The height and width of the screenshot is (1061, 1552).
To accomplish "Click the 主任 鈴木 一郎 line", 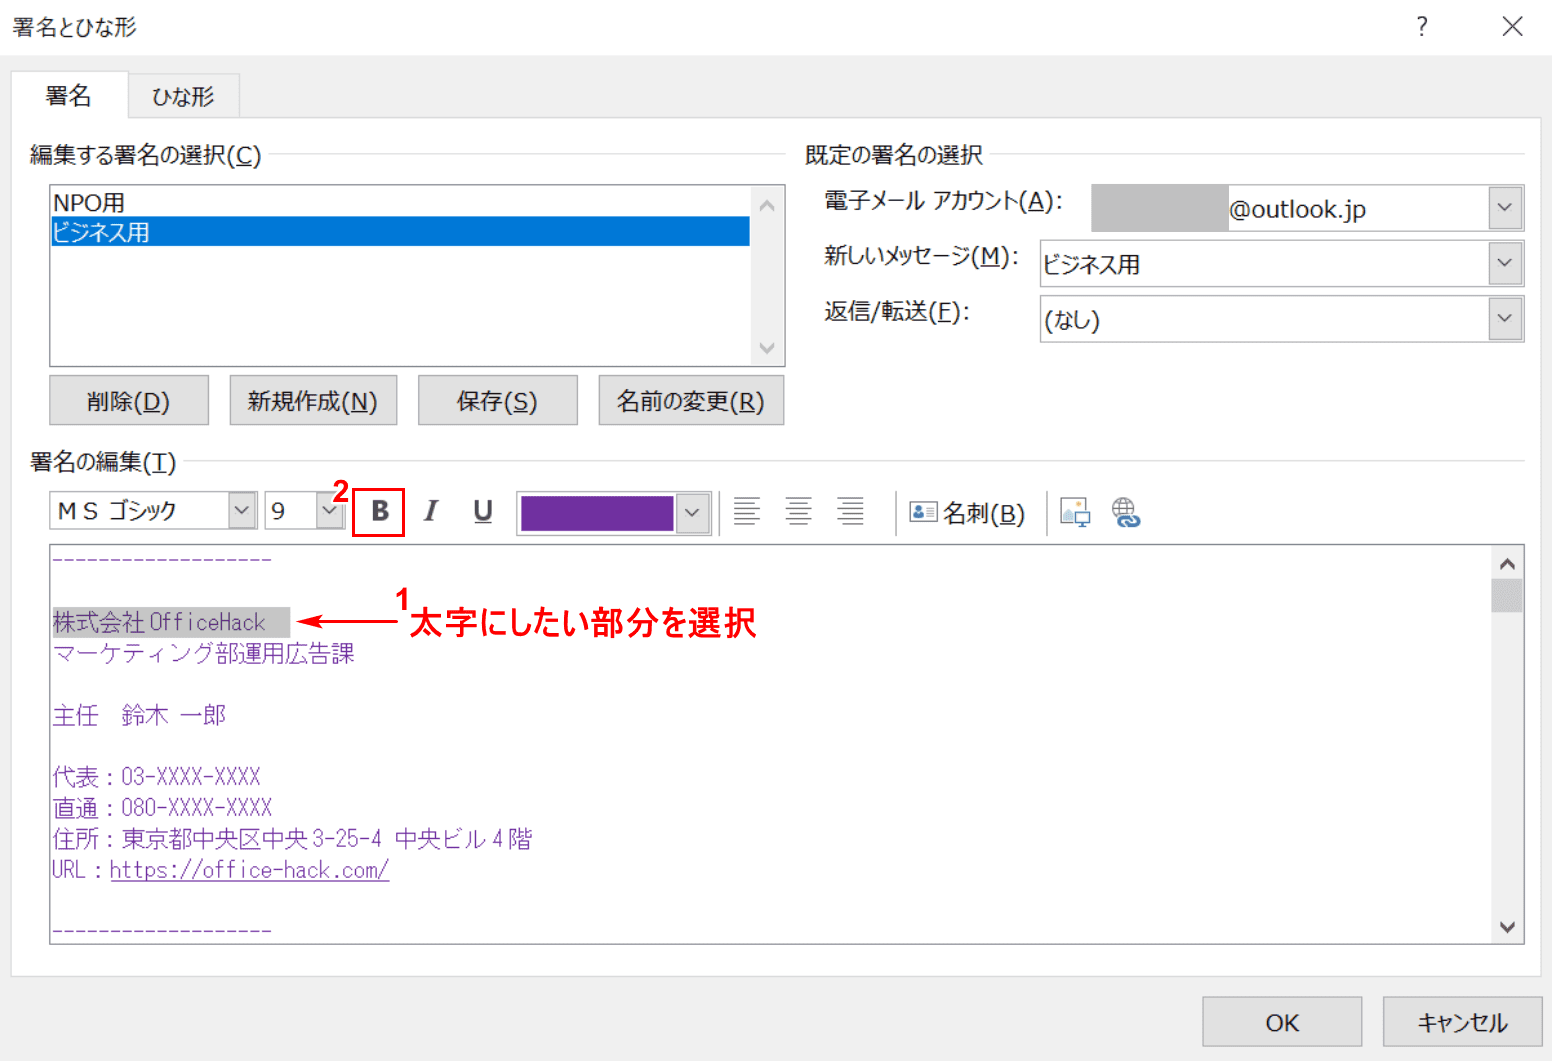I will (139, 715).
